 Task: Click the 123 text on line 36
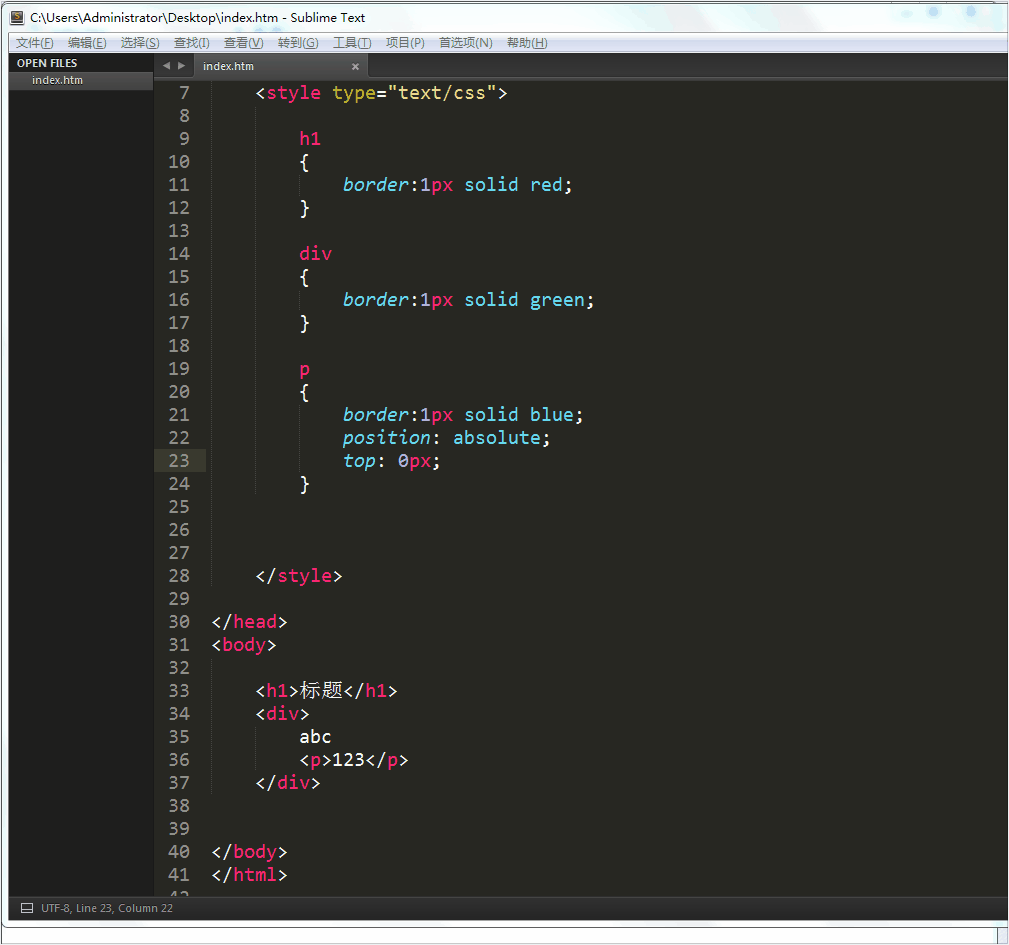[x=348, y=760]
